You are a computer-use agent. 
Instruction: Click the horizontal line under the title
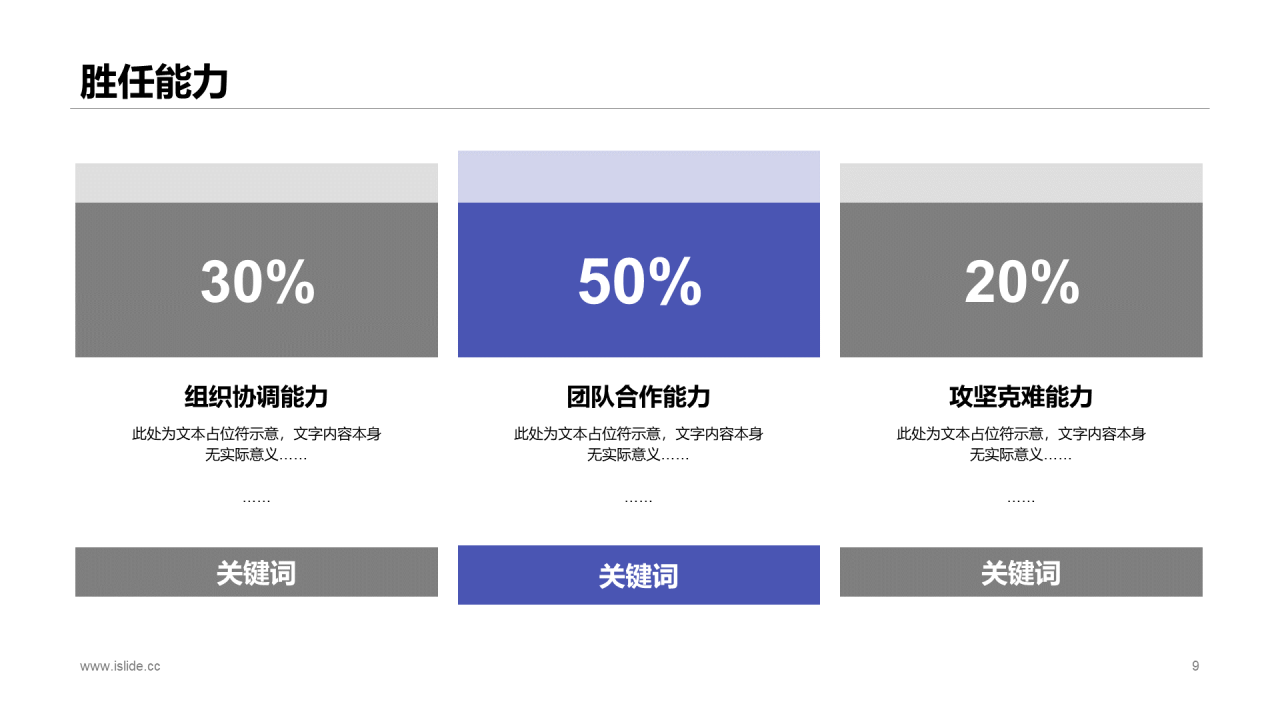(x=640, y=108)
